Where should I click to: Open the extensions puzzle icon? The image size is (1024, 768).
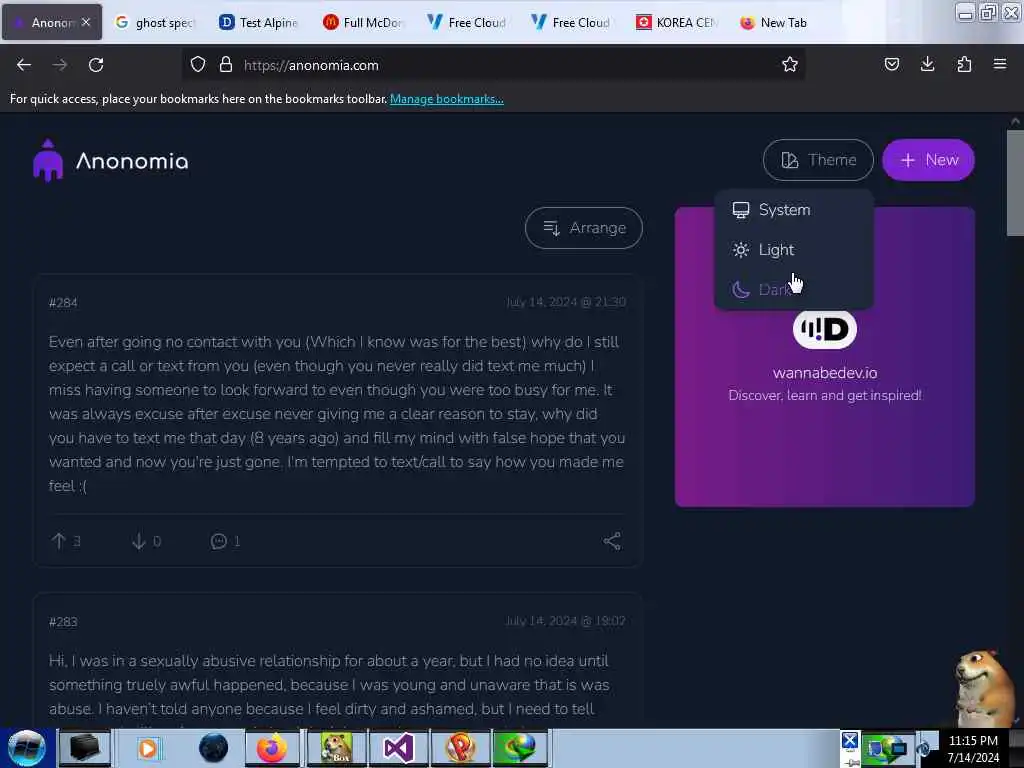964,64
